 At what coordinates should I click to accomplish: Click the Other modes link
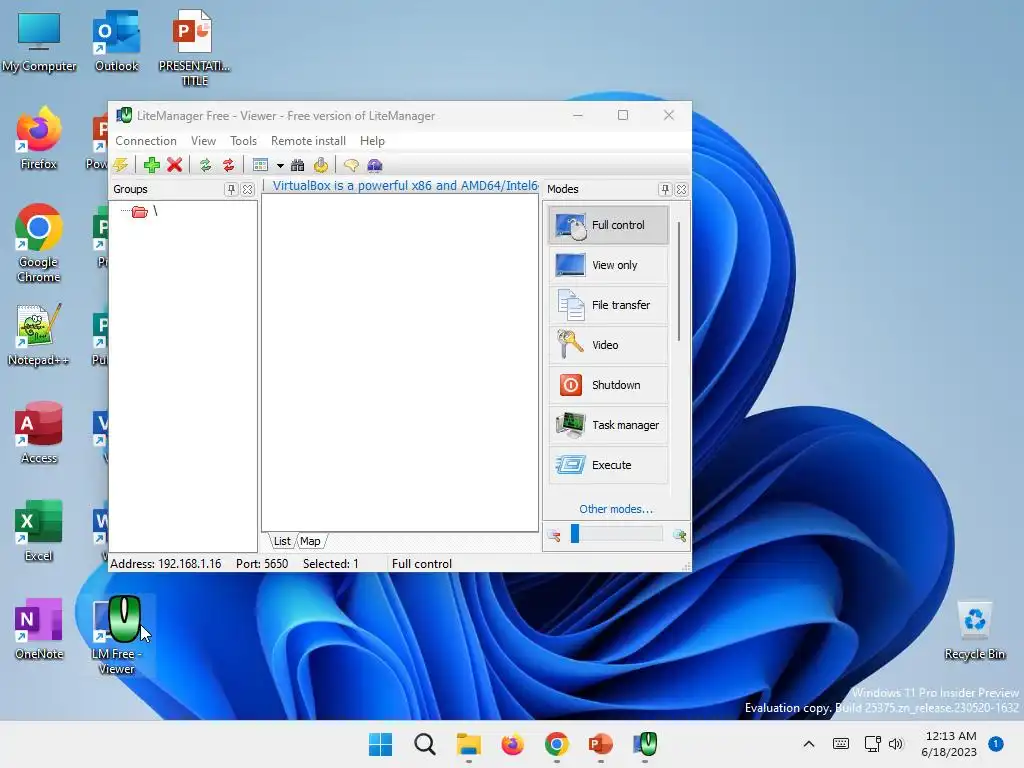pos(616,509)
